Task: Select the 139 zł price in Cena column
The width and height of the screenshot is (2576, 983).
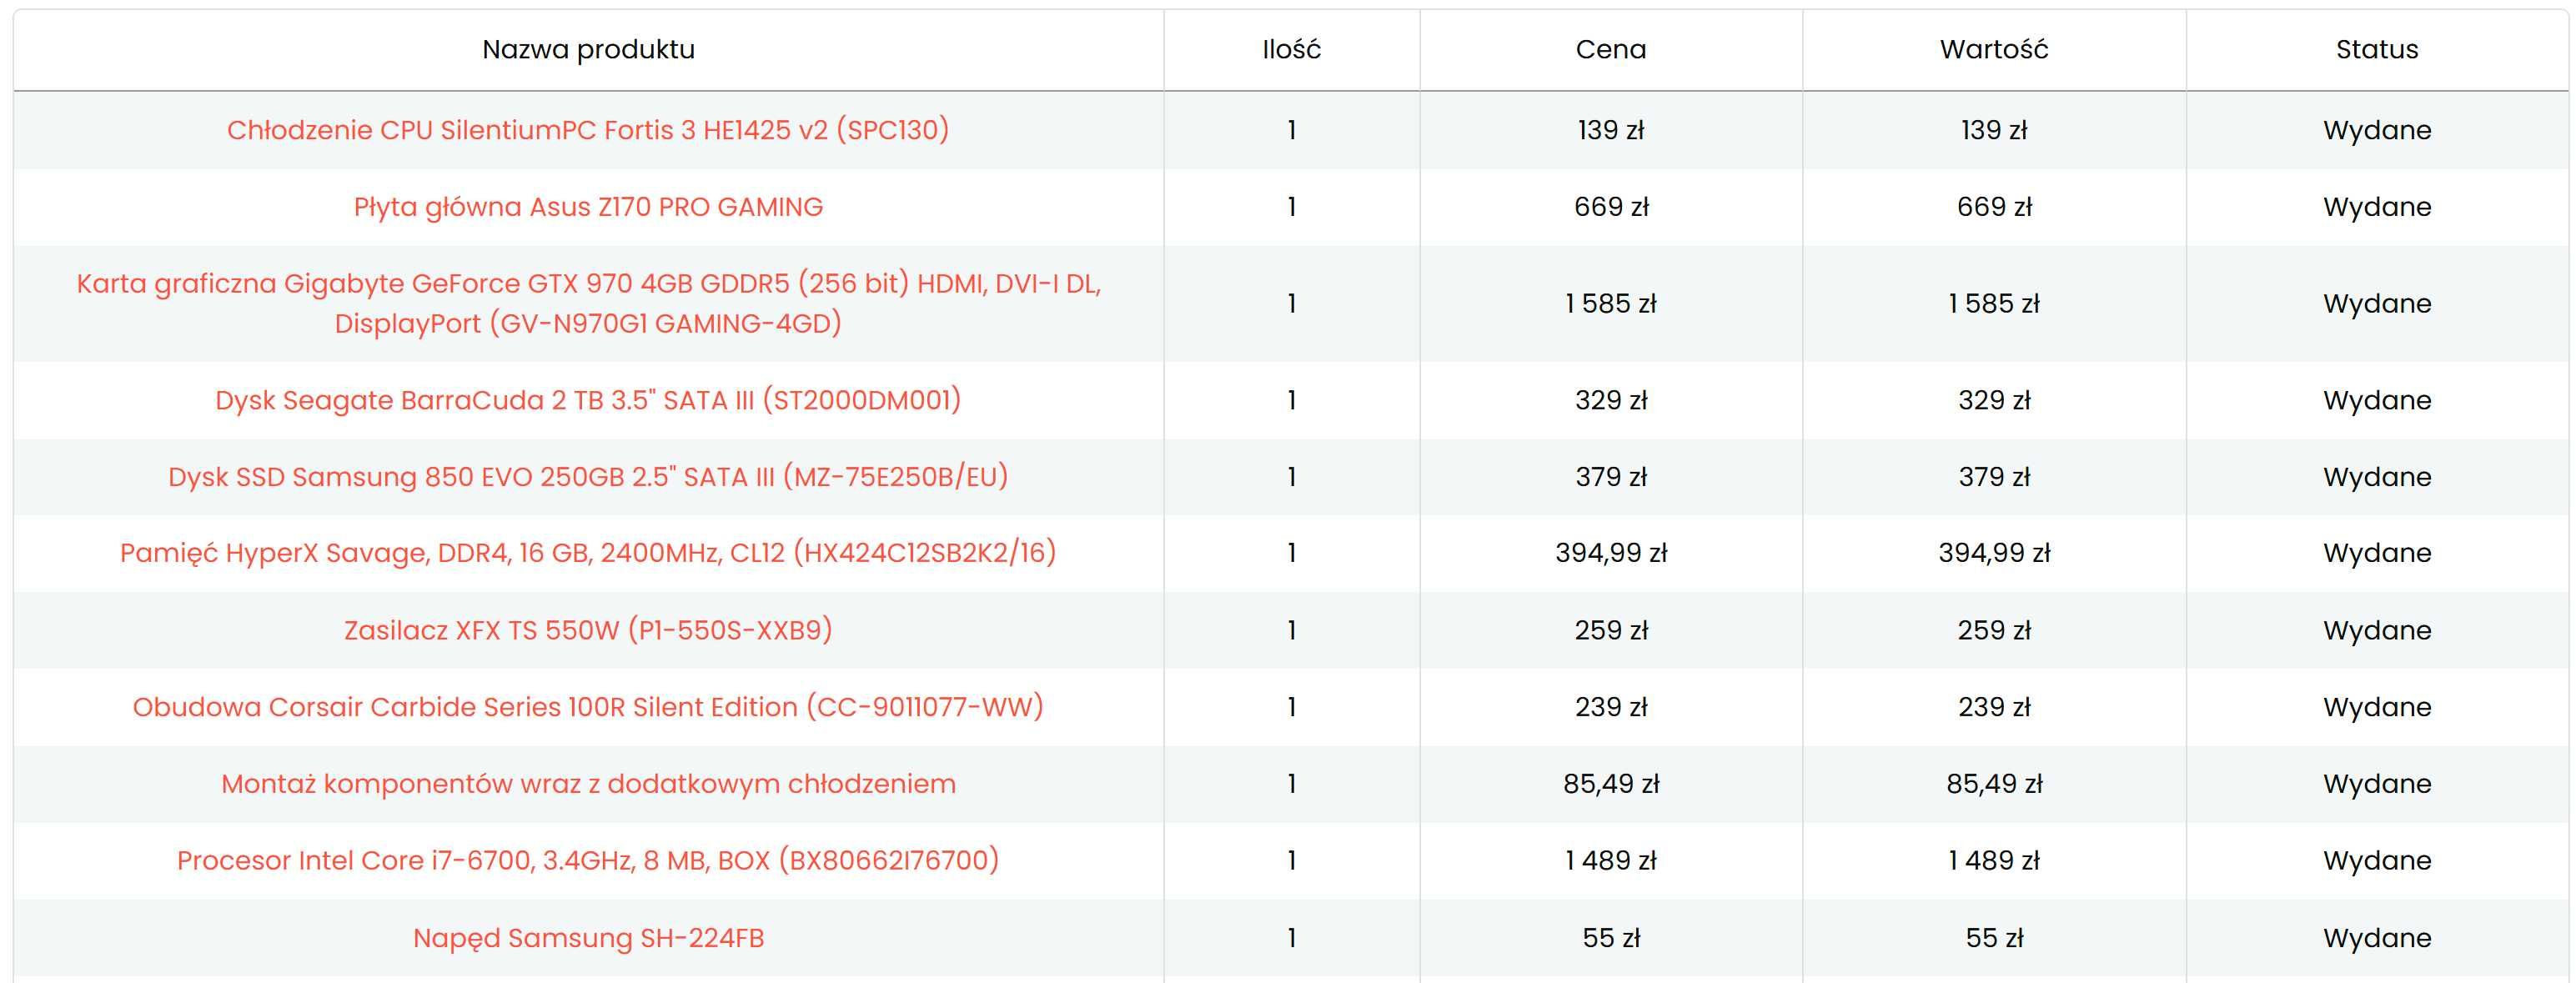Action: [x=1610, y=130]
